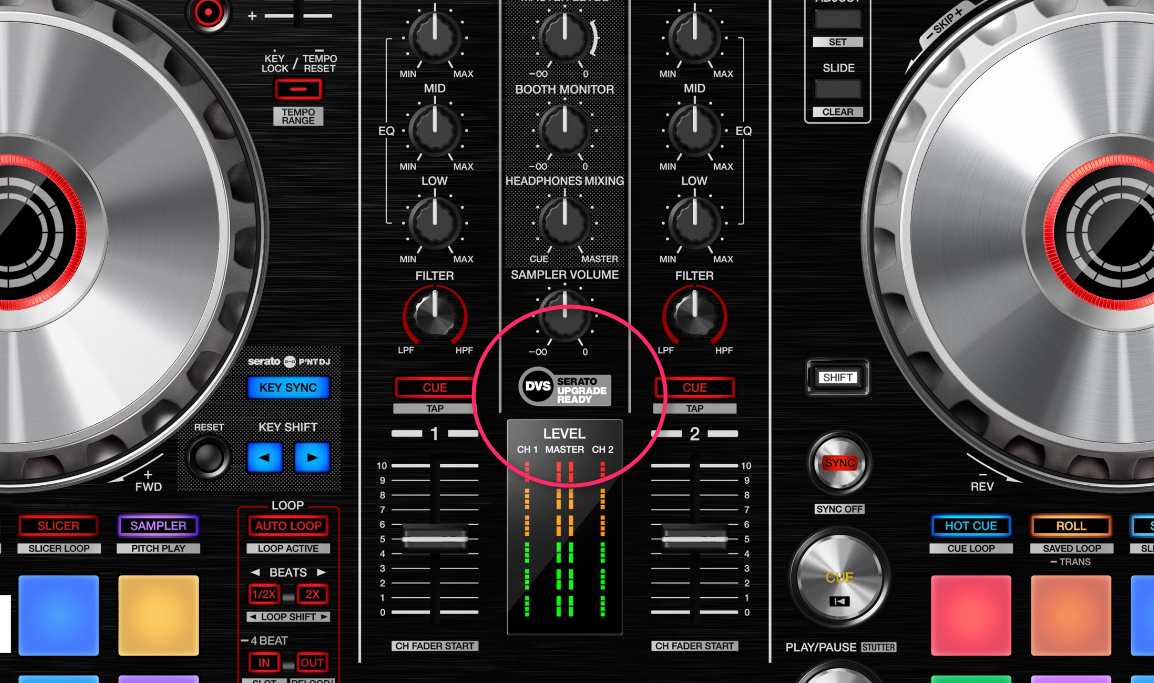This screenshot has height=683, width=1154.
Task: Click the BEATS right arrow
Action: click(x=323, y=571)
